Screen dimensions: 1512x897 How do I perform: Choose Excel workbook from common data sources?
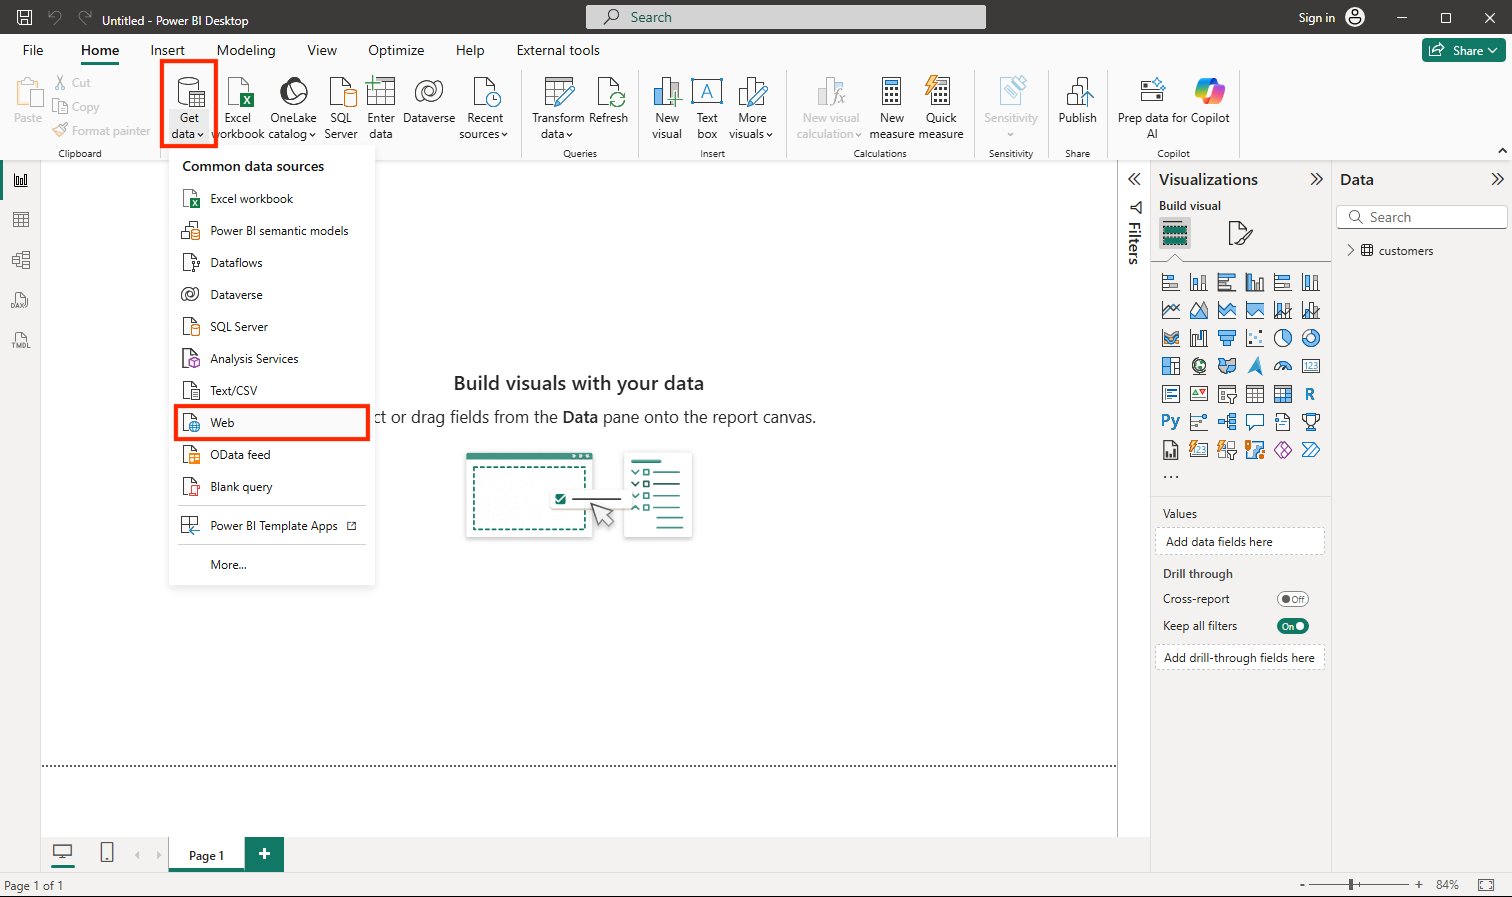(272, 199)
